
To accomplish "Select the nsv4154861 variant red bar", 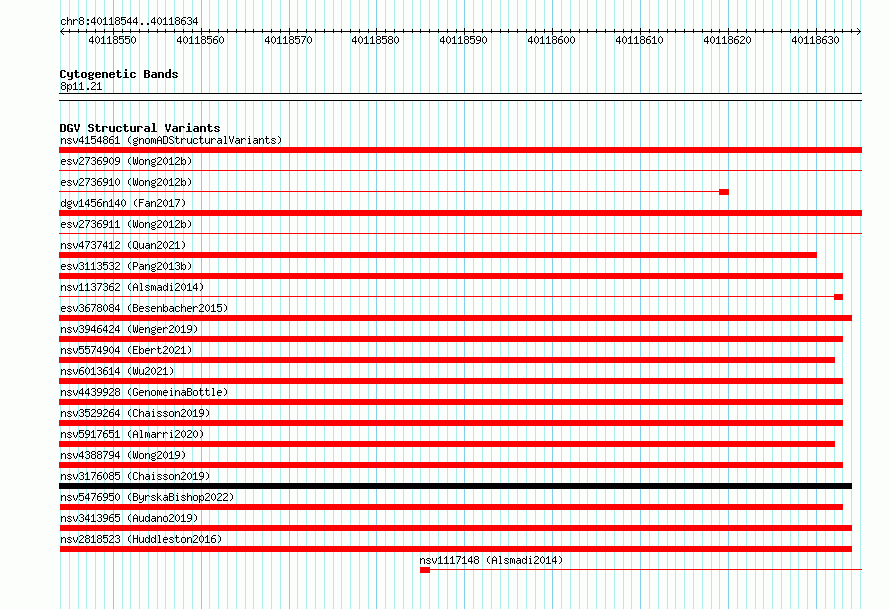I will 460,150.
